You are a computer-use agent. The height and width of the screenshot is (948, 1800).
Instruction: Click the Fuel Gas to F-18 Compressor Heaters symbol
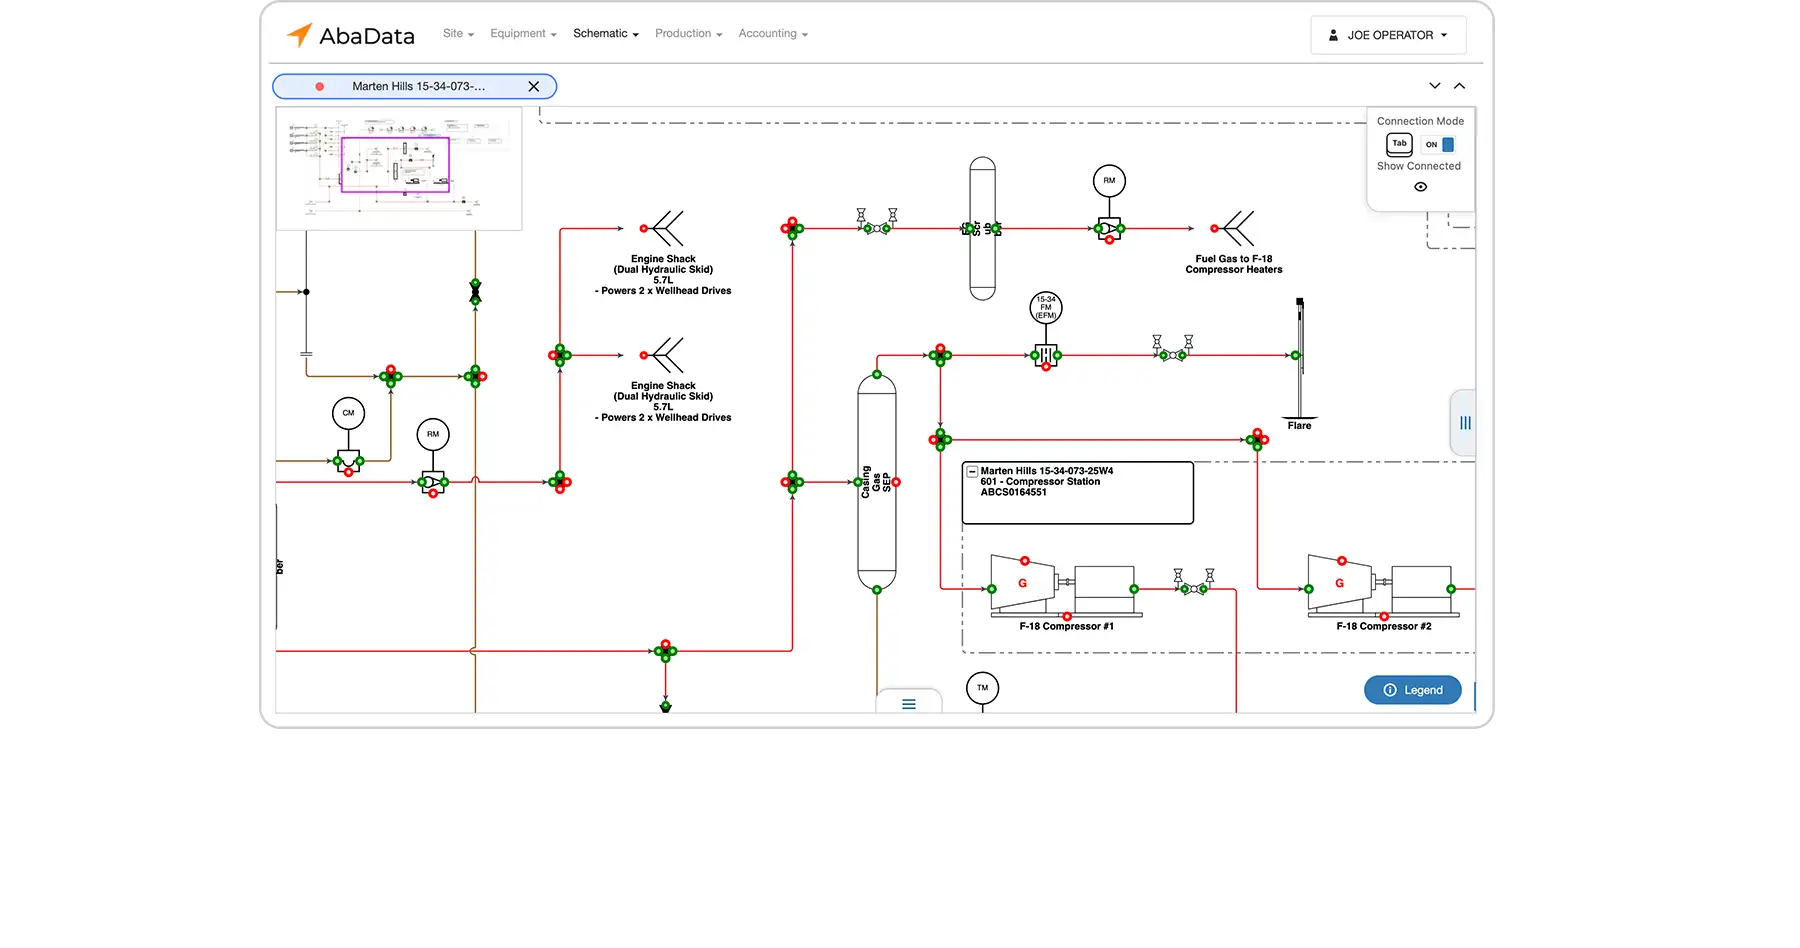1237,229
